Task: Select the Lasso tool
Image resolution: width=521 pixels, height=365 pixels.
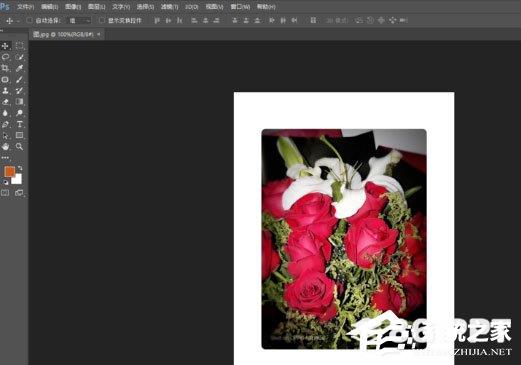Action: point(5,57)
